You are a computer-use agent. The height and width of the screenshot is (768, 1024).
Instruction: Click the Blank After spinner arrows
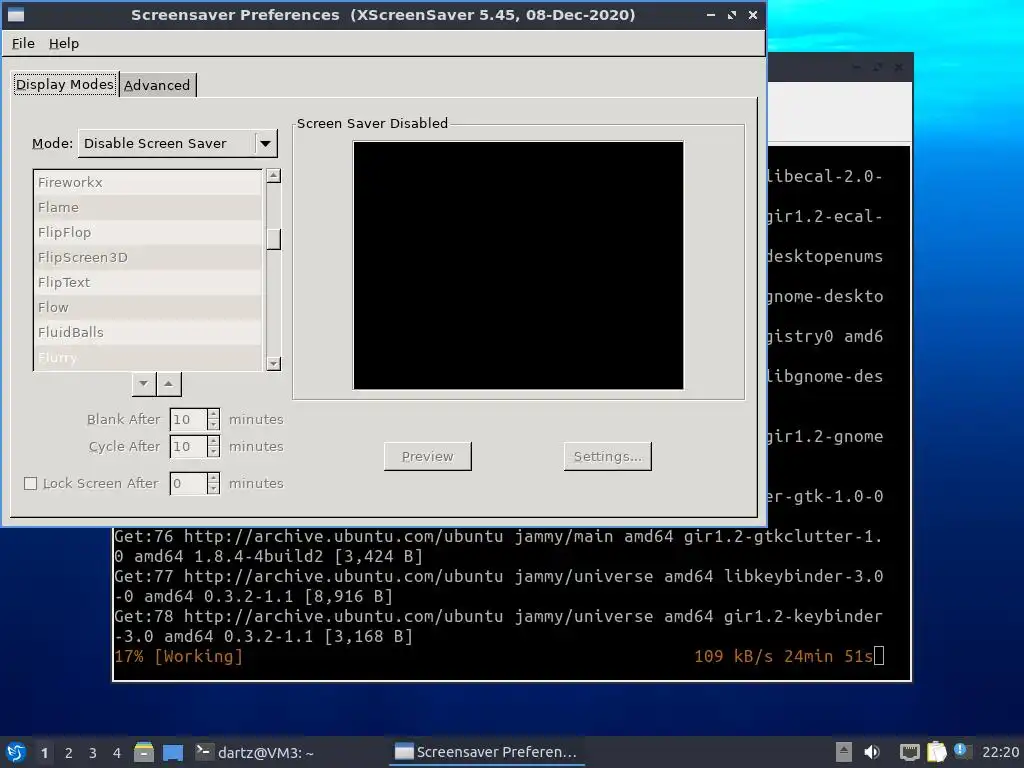pos(213,419)
